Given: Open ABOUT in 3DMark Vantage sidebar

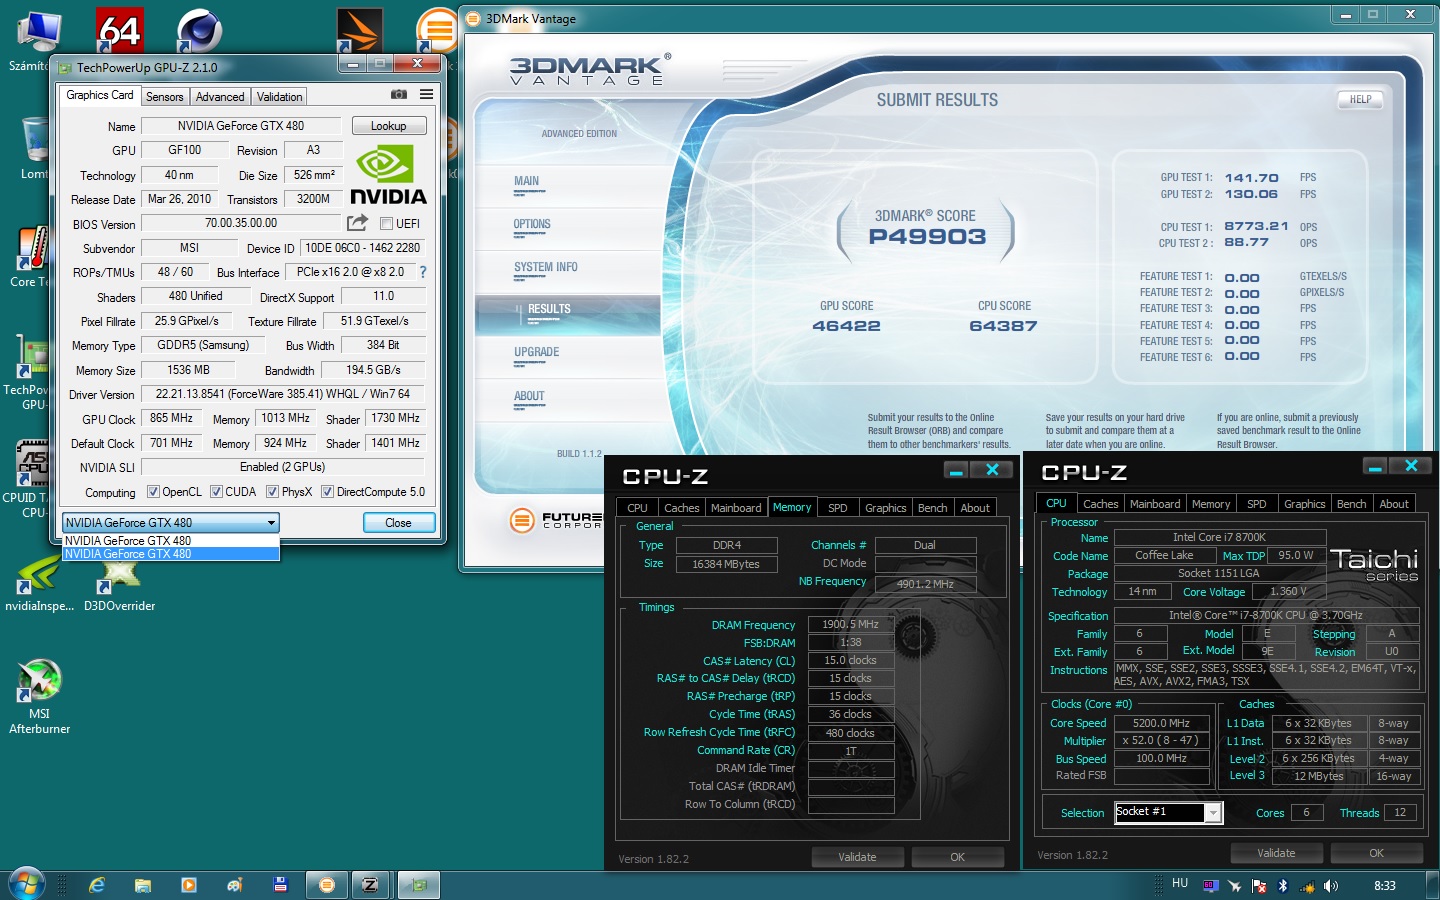Looking at the screenshot, I should click(x=529, y=396).
